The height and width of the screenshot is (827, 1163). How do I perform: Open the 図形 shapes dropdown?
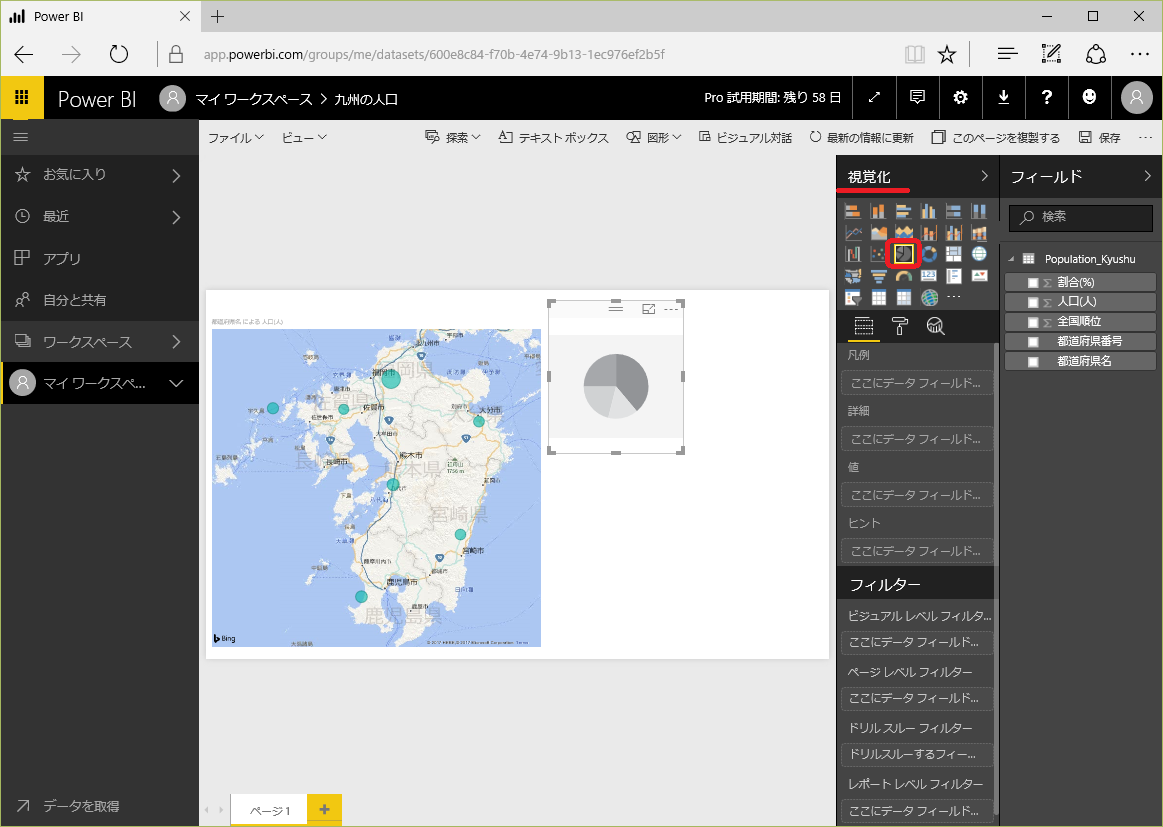point(653,138)
